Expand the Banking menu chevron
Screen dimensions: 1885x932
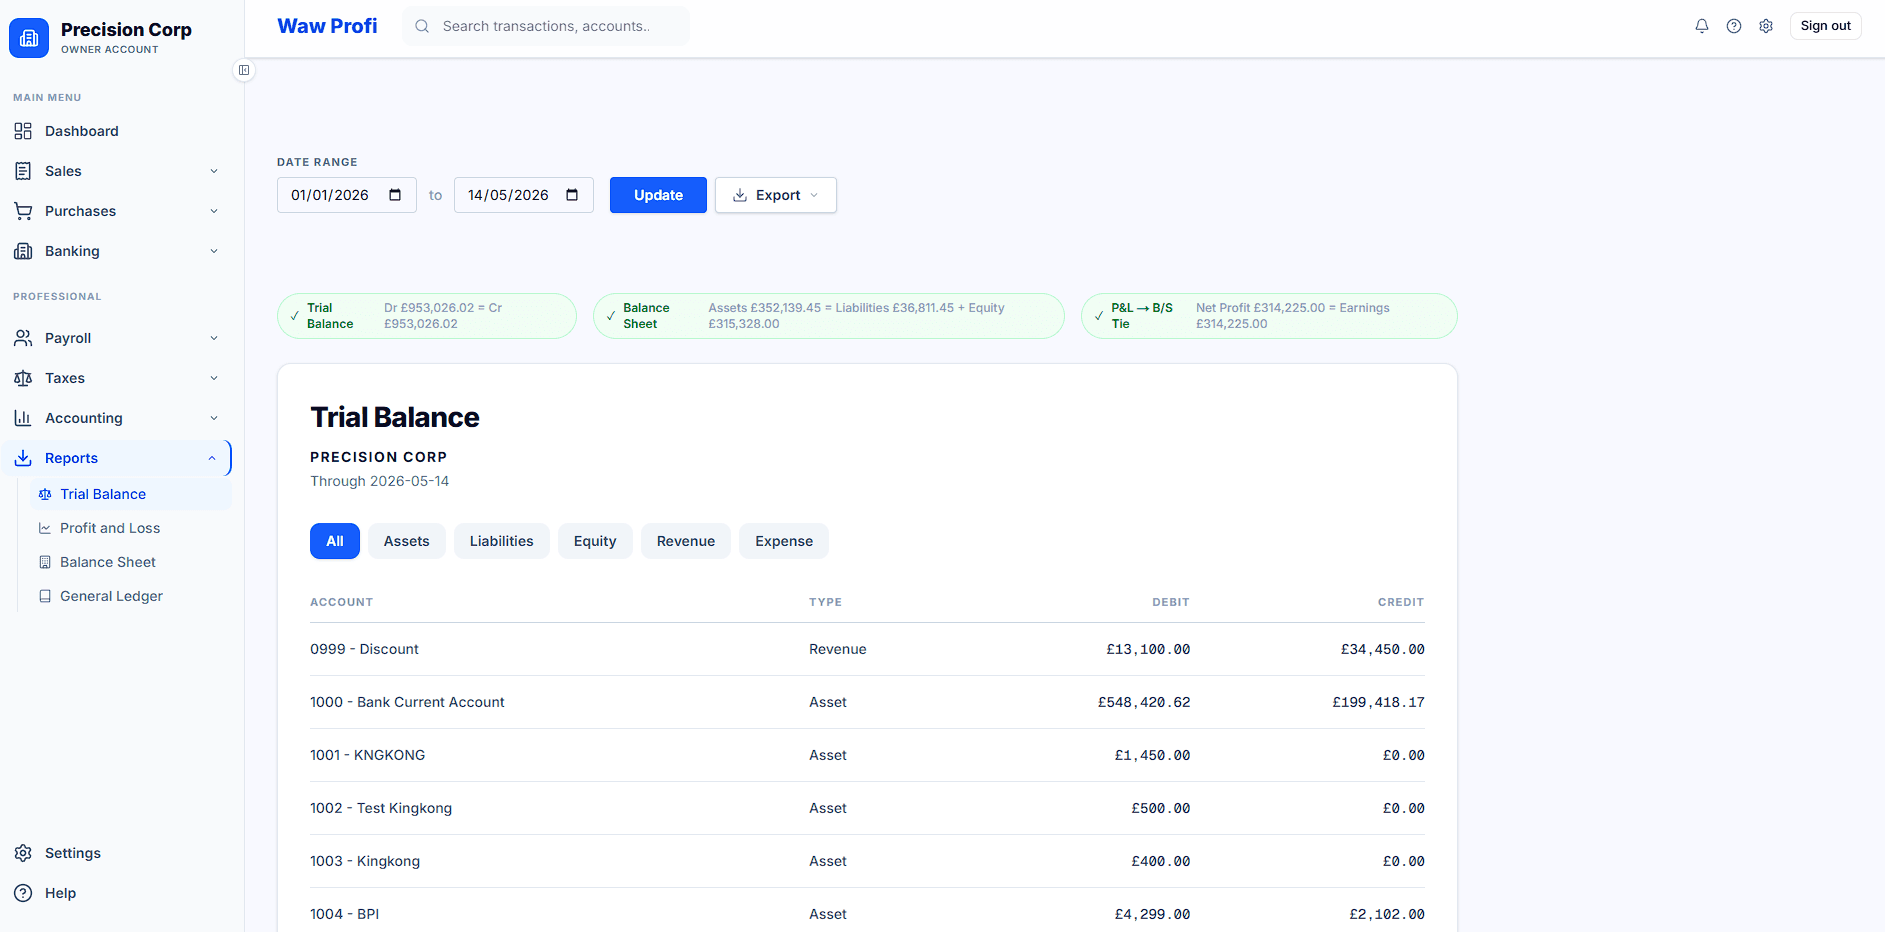point(214,251)
